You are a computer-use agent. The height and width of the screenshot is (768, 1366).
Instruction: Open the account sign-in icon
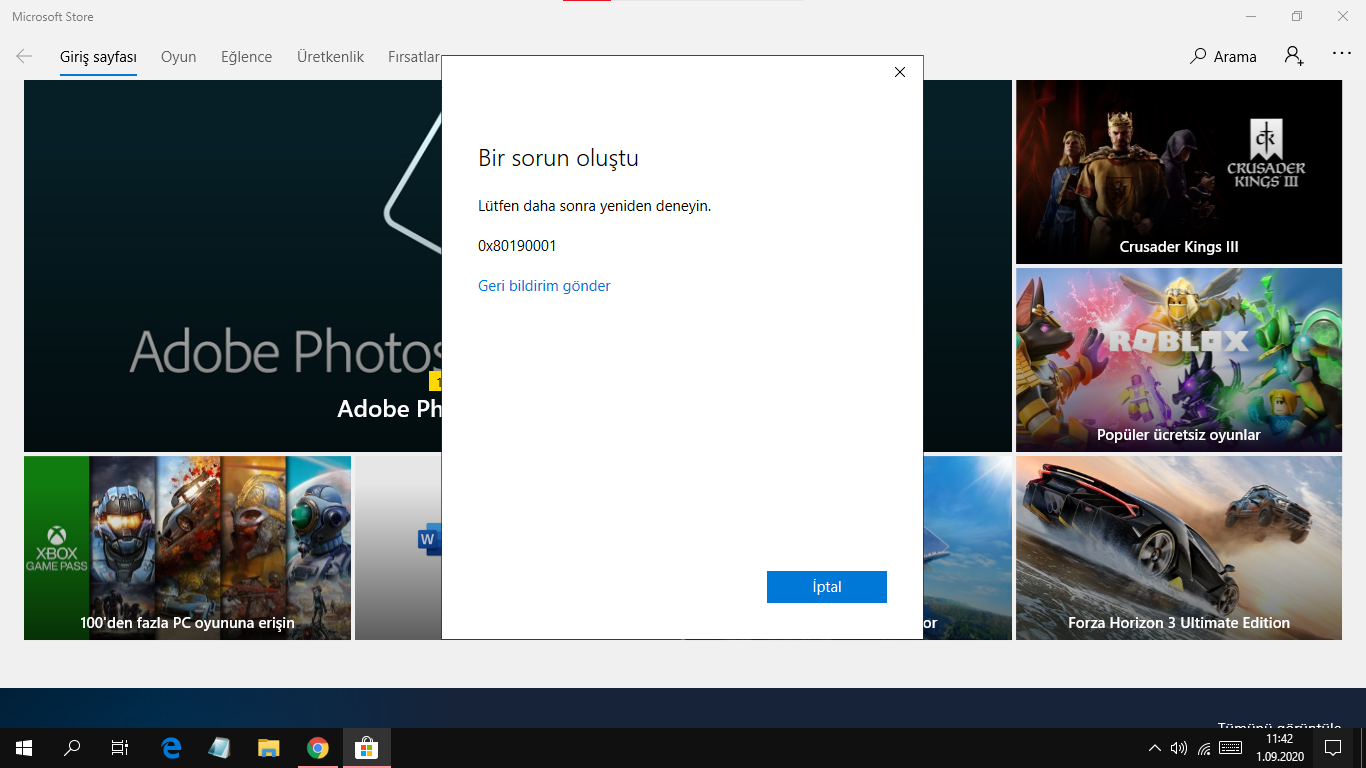point(1294,56)
